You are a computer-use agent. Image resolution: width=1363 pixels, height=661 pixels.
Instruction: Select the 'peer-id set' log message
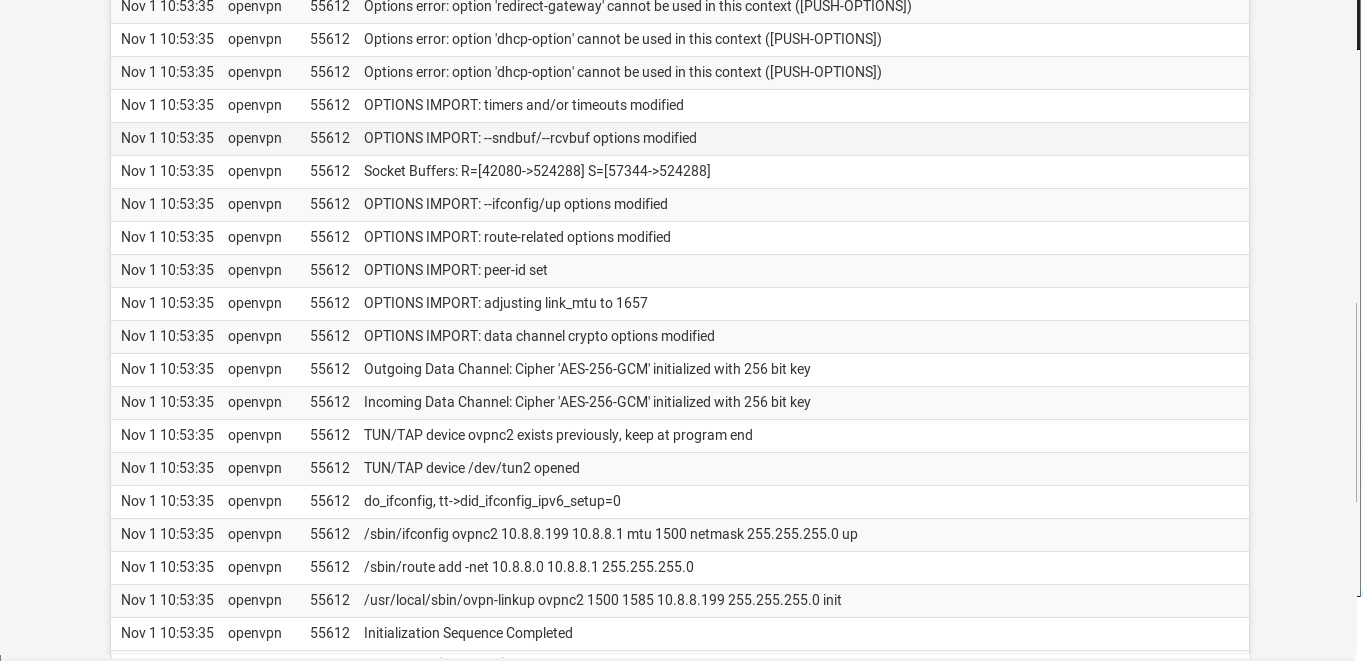click(x=455, y=270)
